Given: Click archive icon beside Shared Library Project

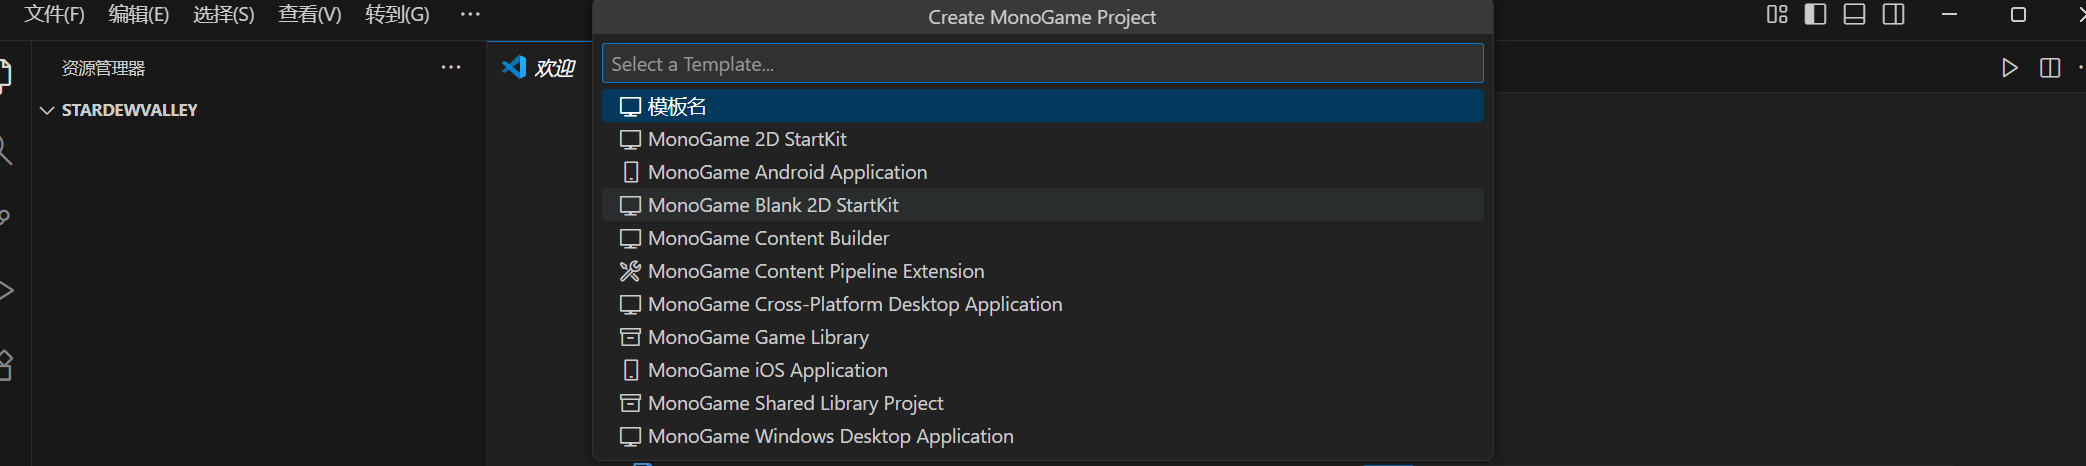Looking at the screenshot, I should [x=630, y=403].
